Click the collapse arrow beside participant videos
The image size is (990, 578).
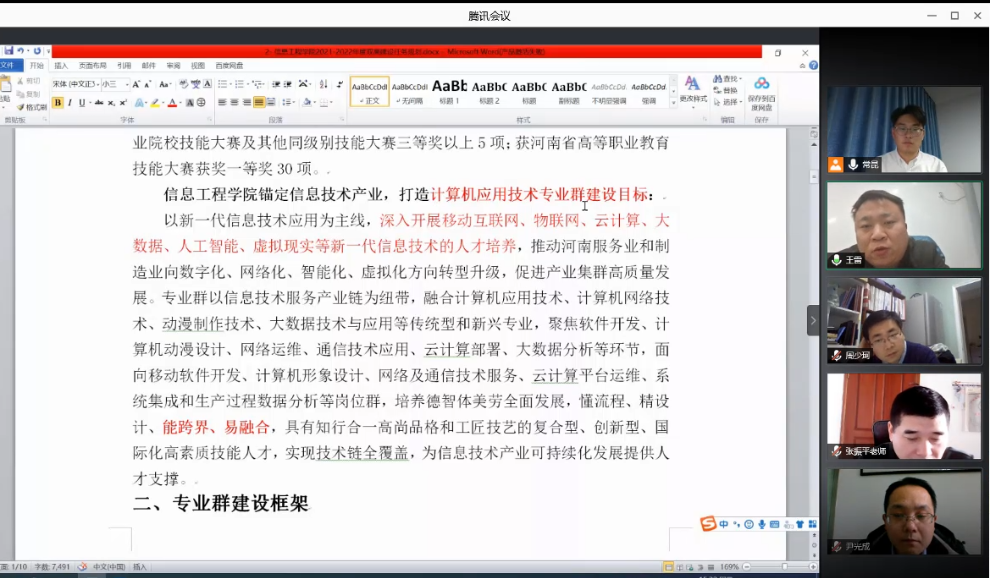click(812, 321)
